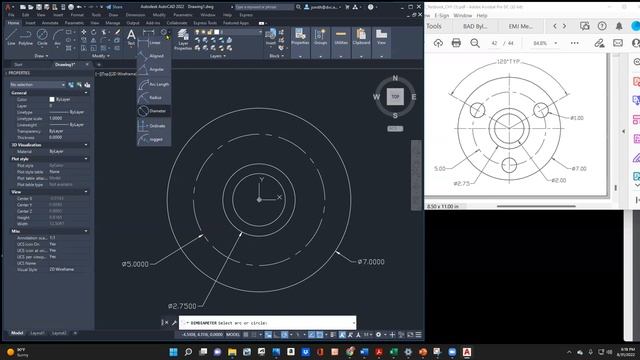This screenshot has width=640, height=360.
Task: Open the Dimension menu in AutoCAD
Action: [135, 15]
